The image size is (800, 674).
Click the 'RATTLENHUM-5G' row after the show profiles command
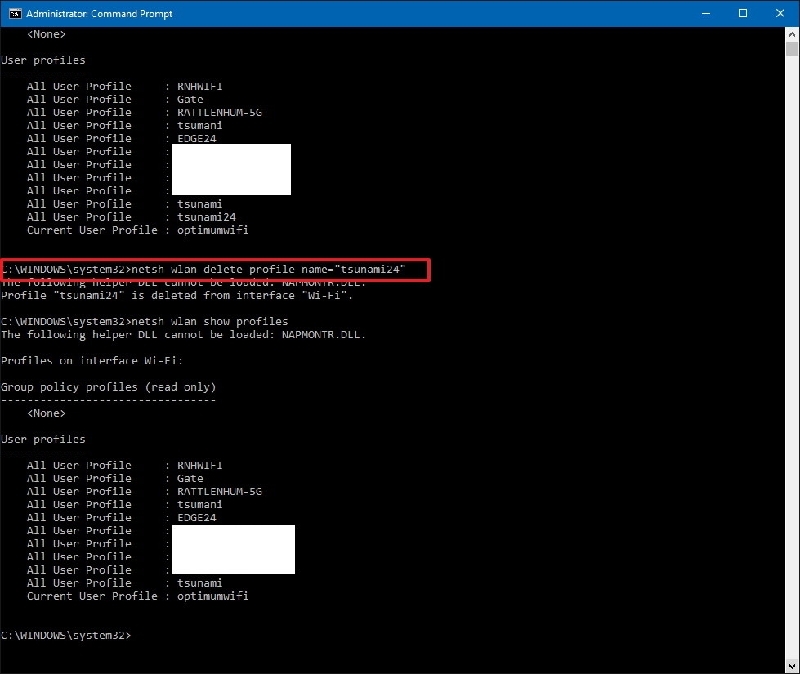pyautogui.click(x=144, y=491)
